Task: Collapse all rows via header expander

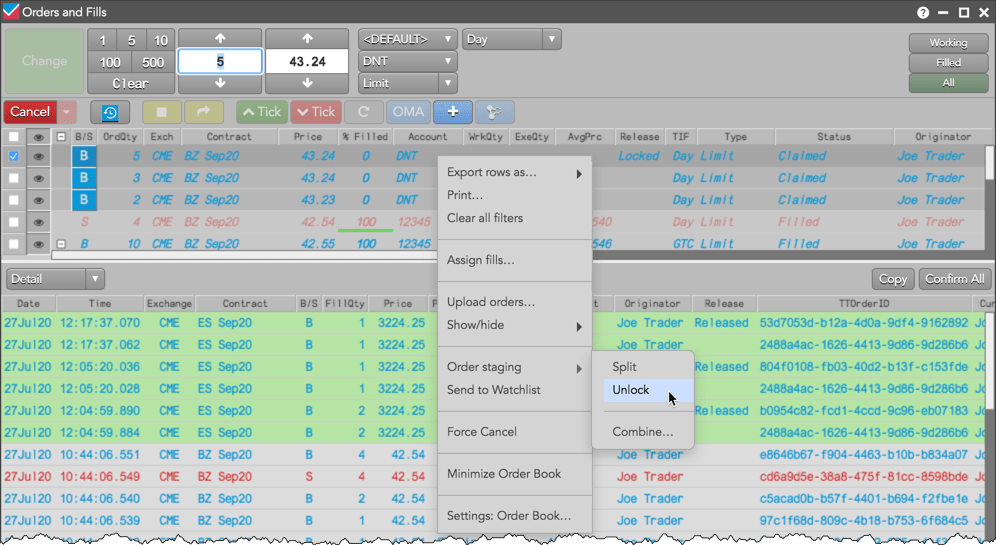Action: (x=61, y=137)
